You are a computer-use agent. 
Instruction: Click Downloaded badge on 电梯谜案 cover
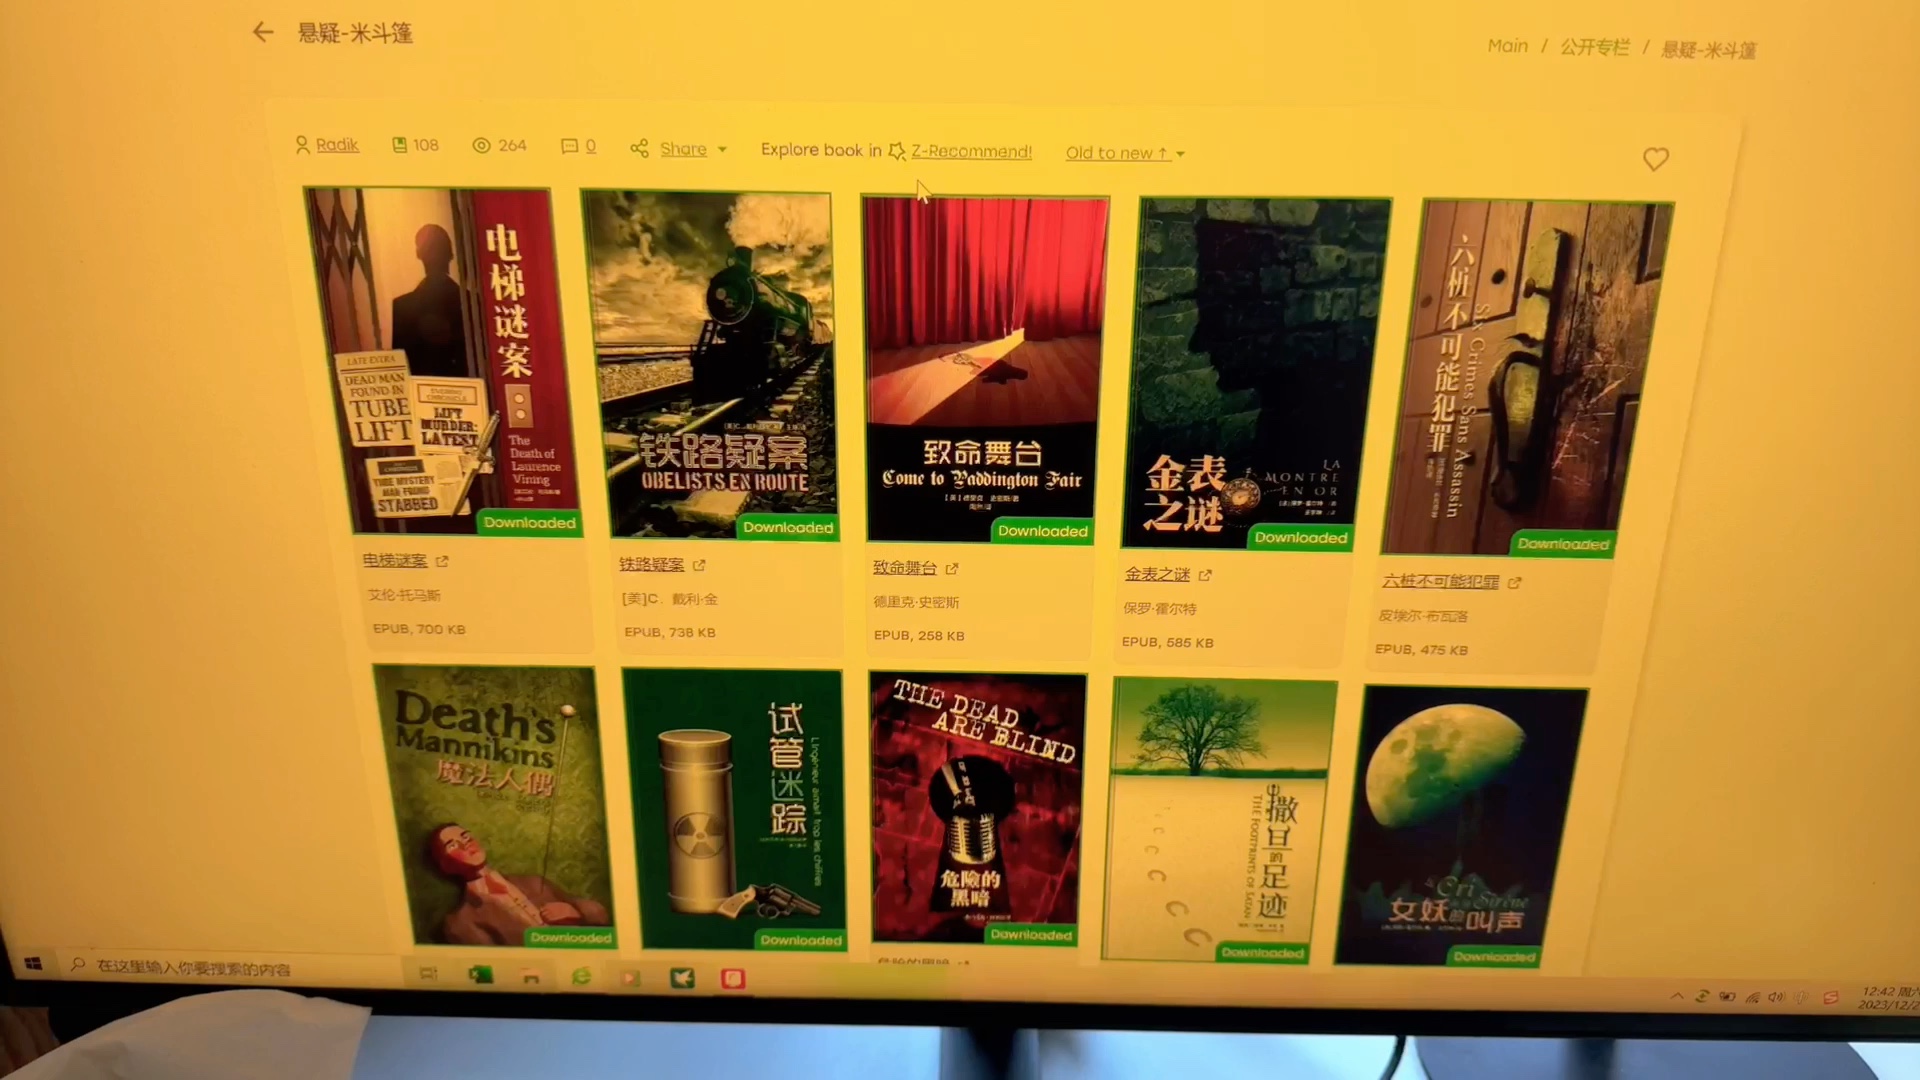[x=530, y=523]
